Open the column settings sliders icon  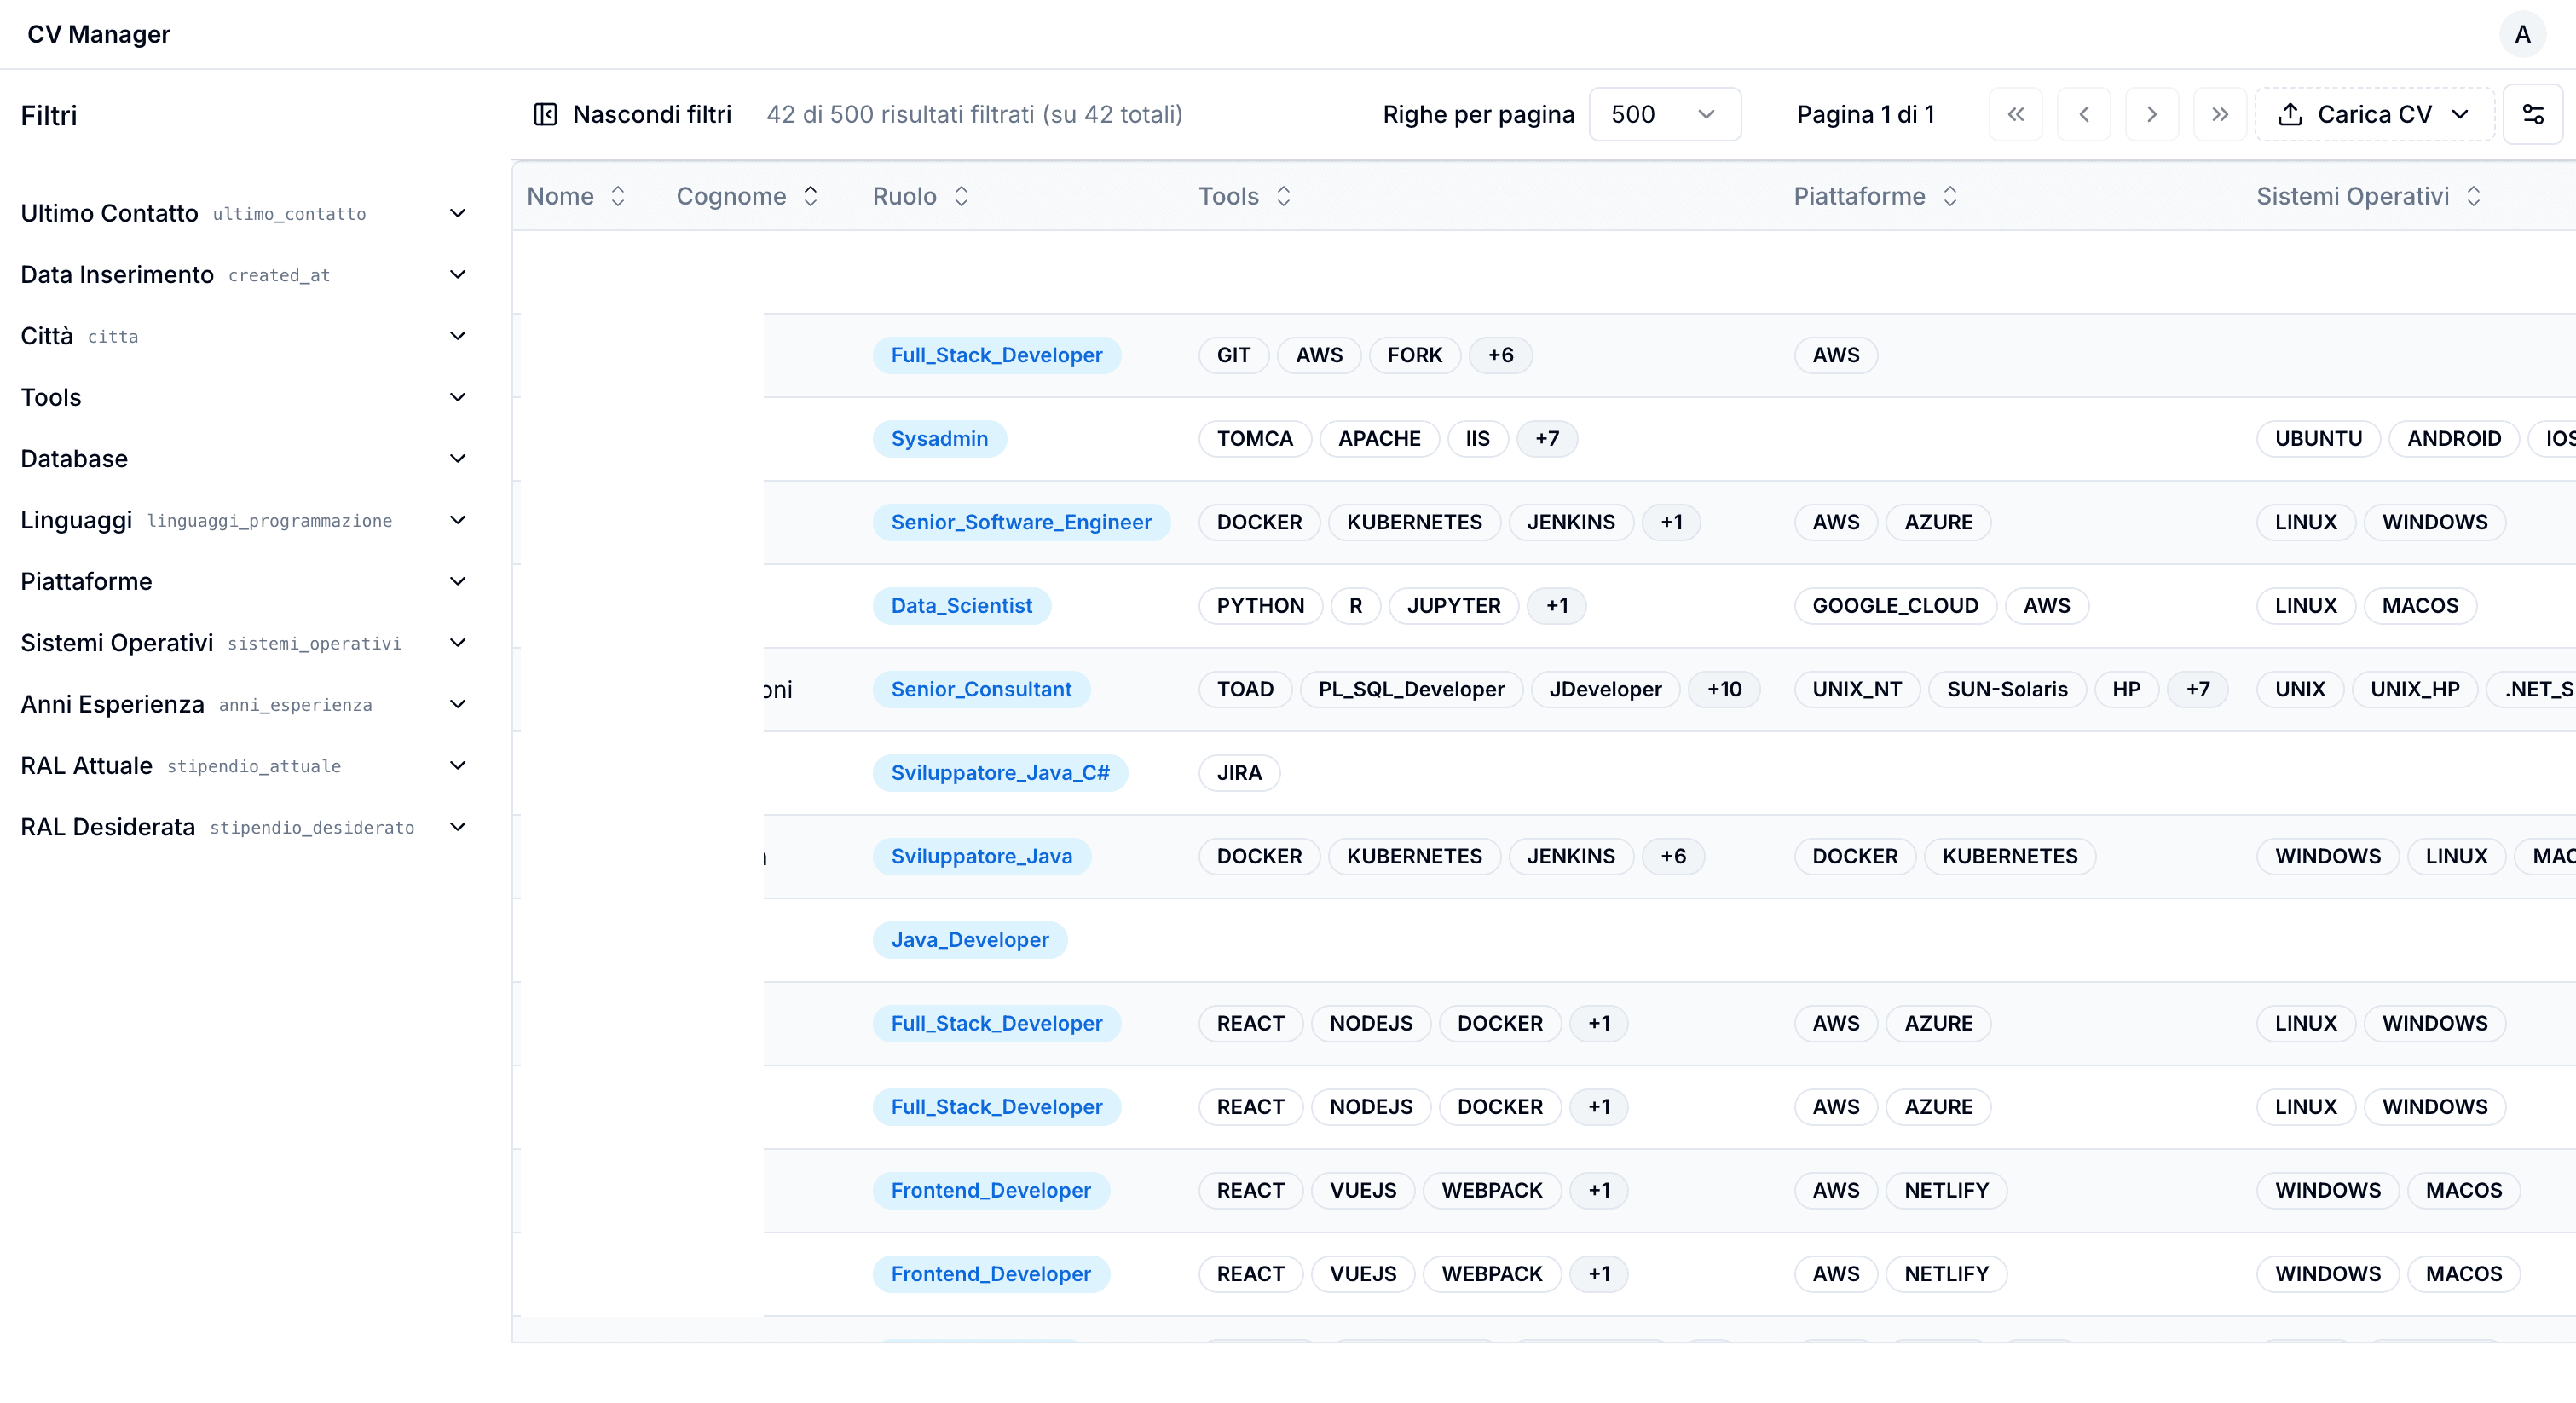pos(2532,114)
